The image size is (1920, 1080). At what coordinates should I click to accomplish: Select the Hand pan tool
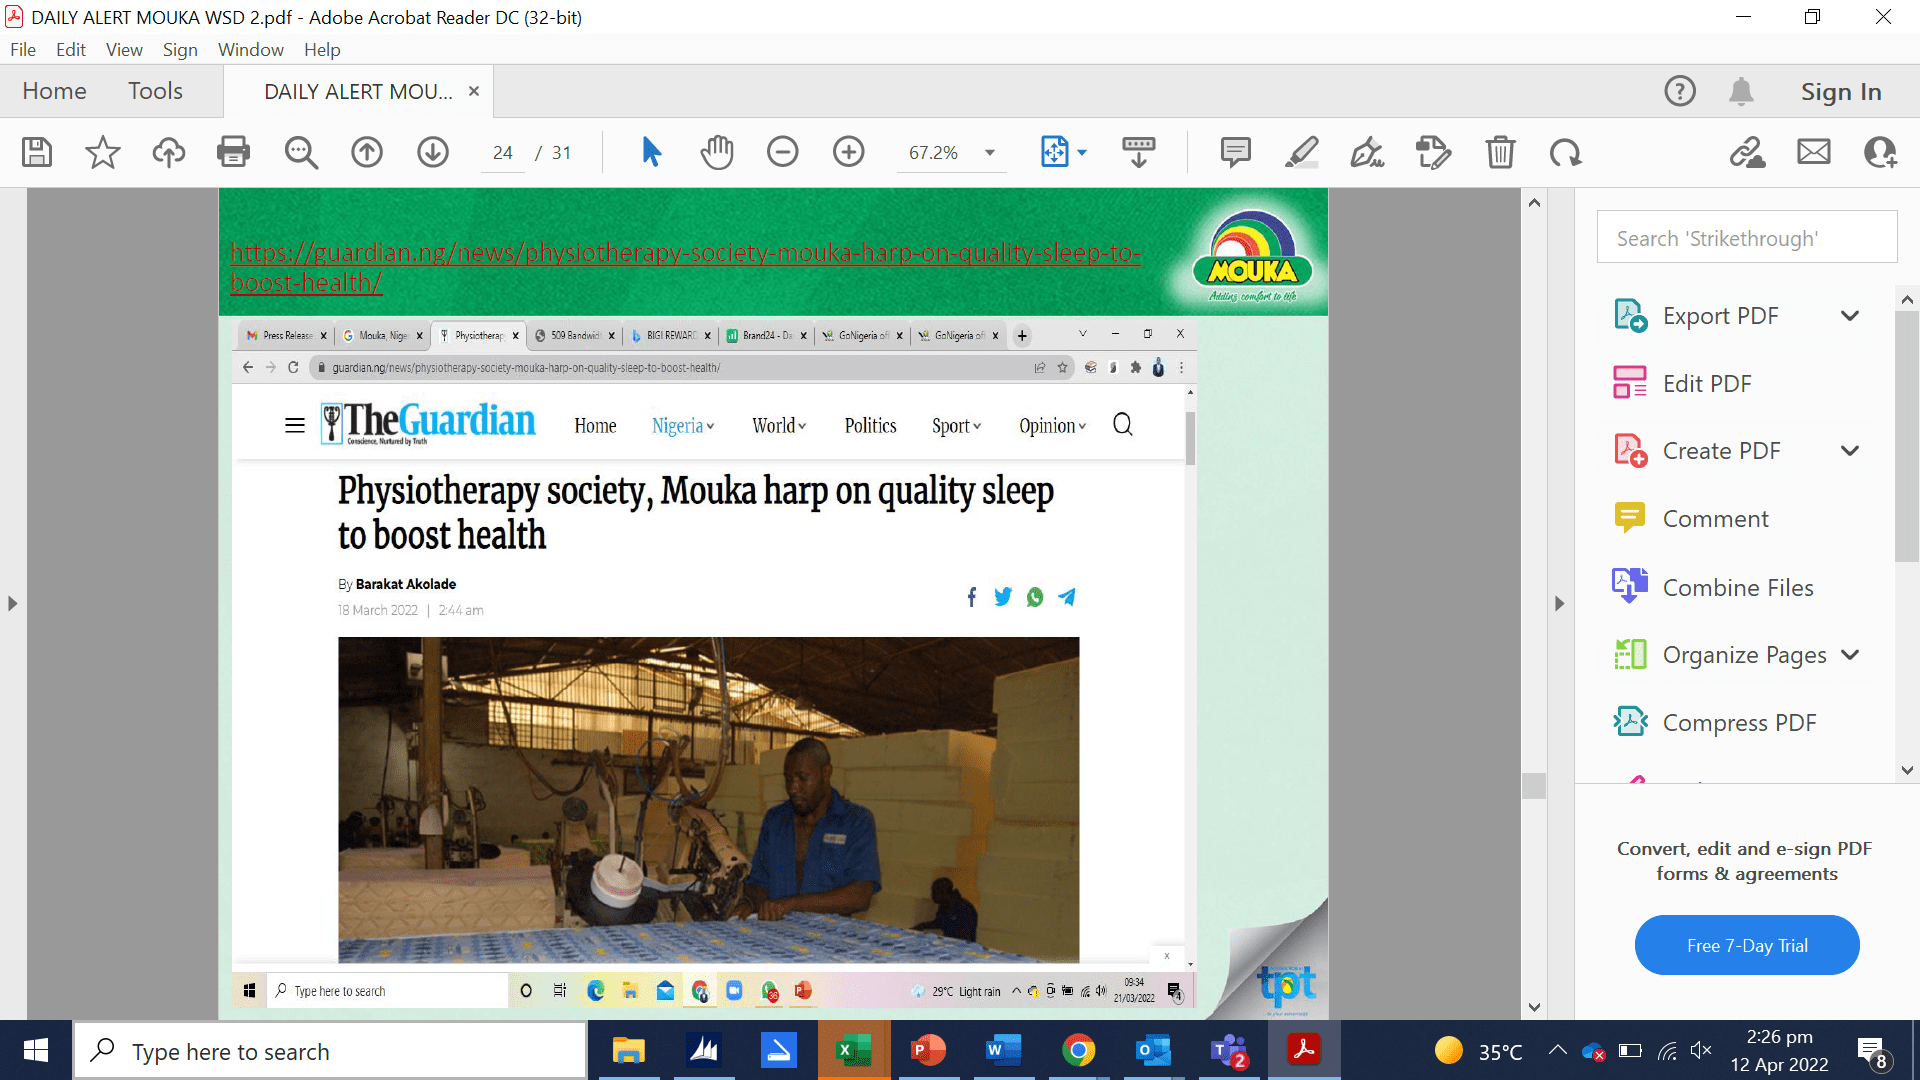click(x=716, y=152)
